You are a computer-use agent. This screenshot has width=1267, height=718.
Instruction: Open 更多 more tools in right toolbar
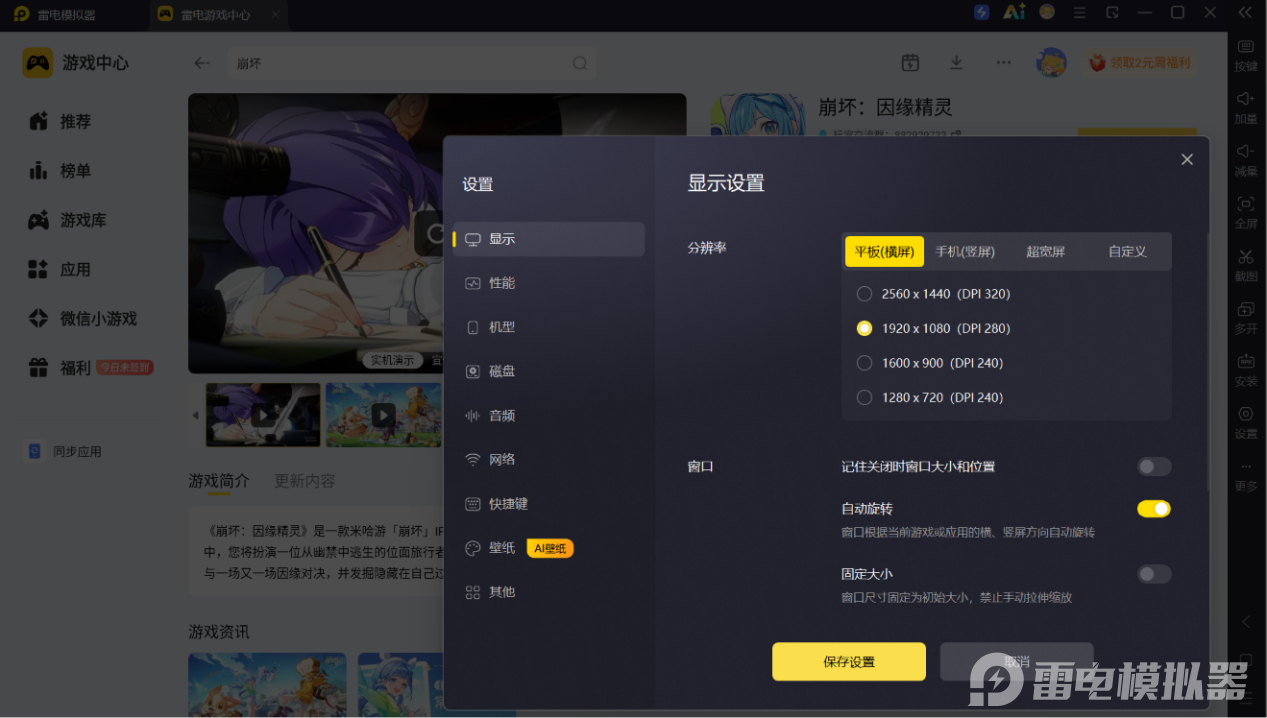click(x=1246, y=475)
